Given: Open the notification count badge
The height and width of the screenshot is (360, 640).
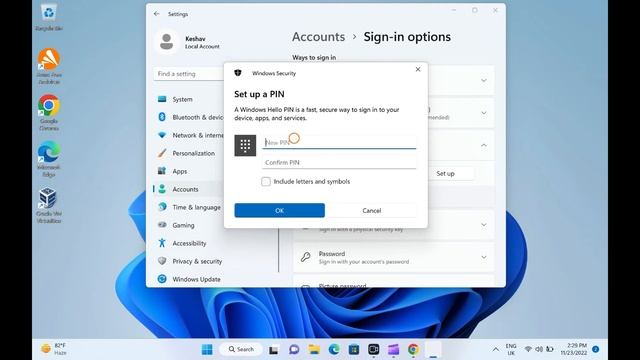Looking at the screenshot, I should click(596, 349).
